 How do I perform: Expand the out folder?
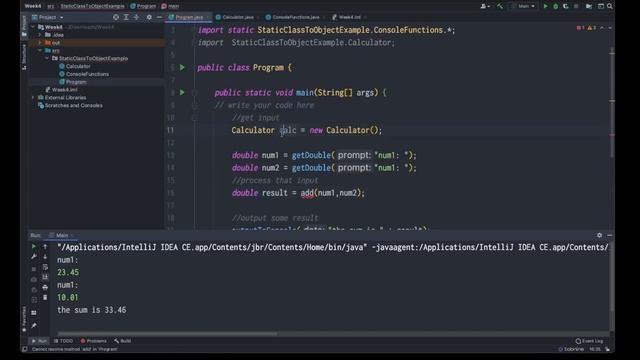40,42
